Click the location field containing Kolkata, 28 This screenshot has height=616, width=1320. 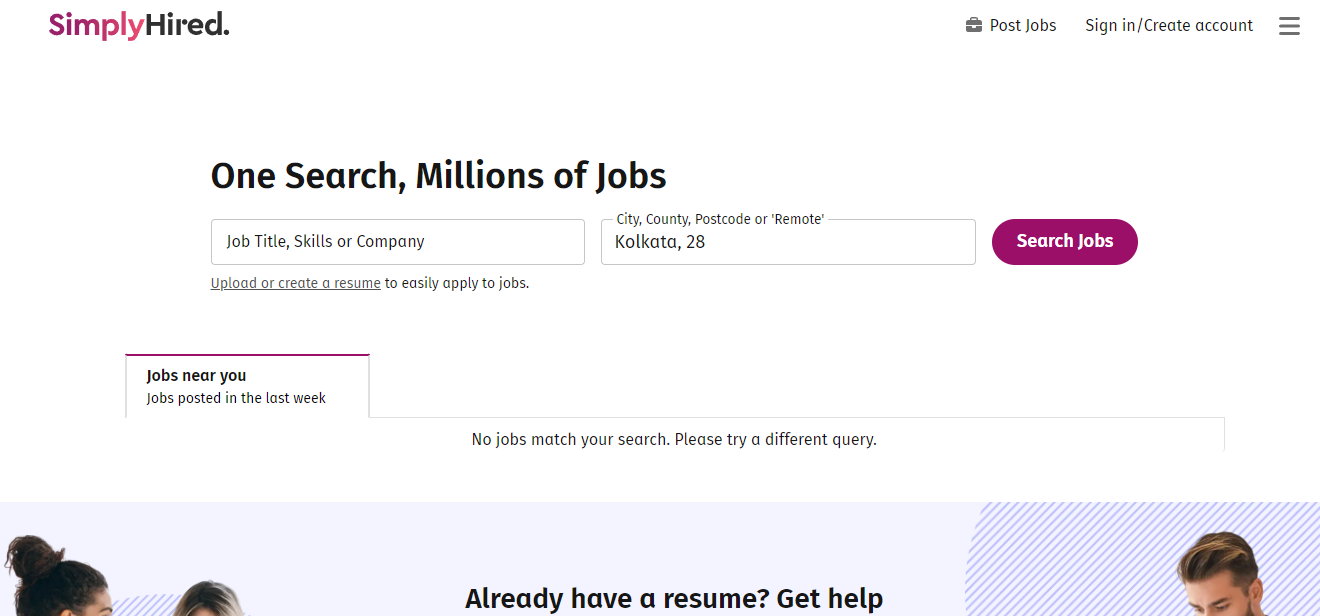pyautogui.click(x=788, y=242)
